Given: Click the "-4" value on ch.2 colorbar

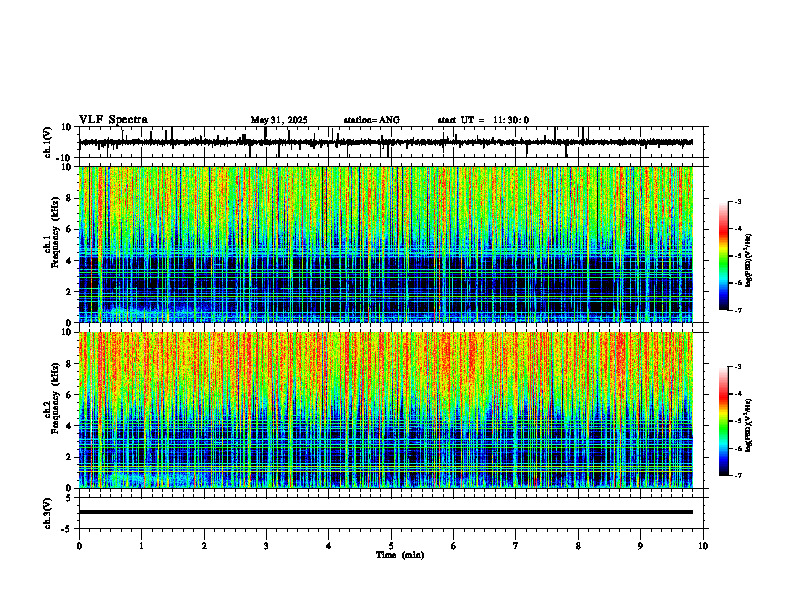Looking at the screenshot, I should pos(738,394).
